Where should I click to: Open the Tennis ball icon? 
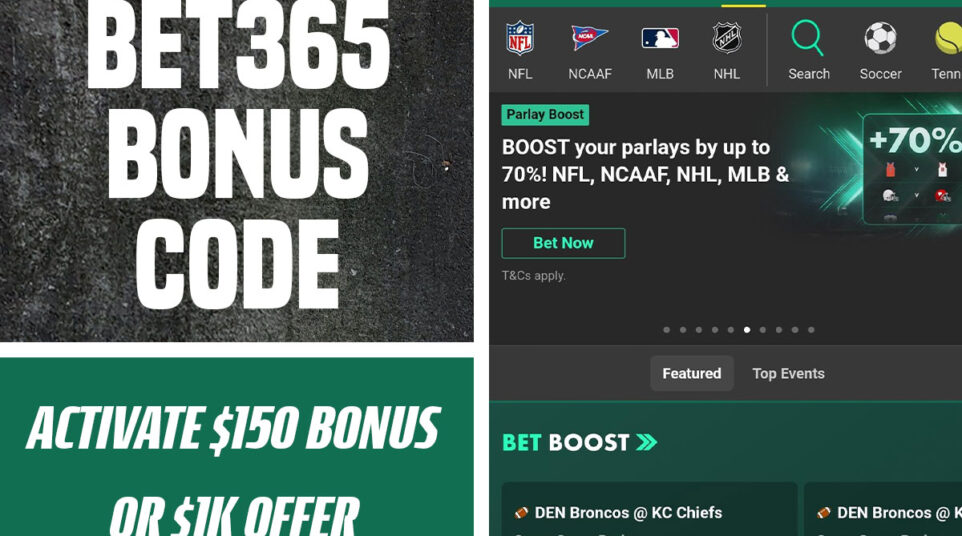[949, 38]
